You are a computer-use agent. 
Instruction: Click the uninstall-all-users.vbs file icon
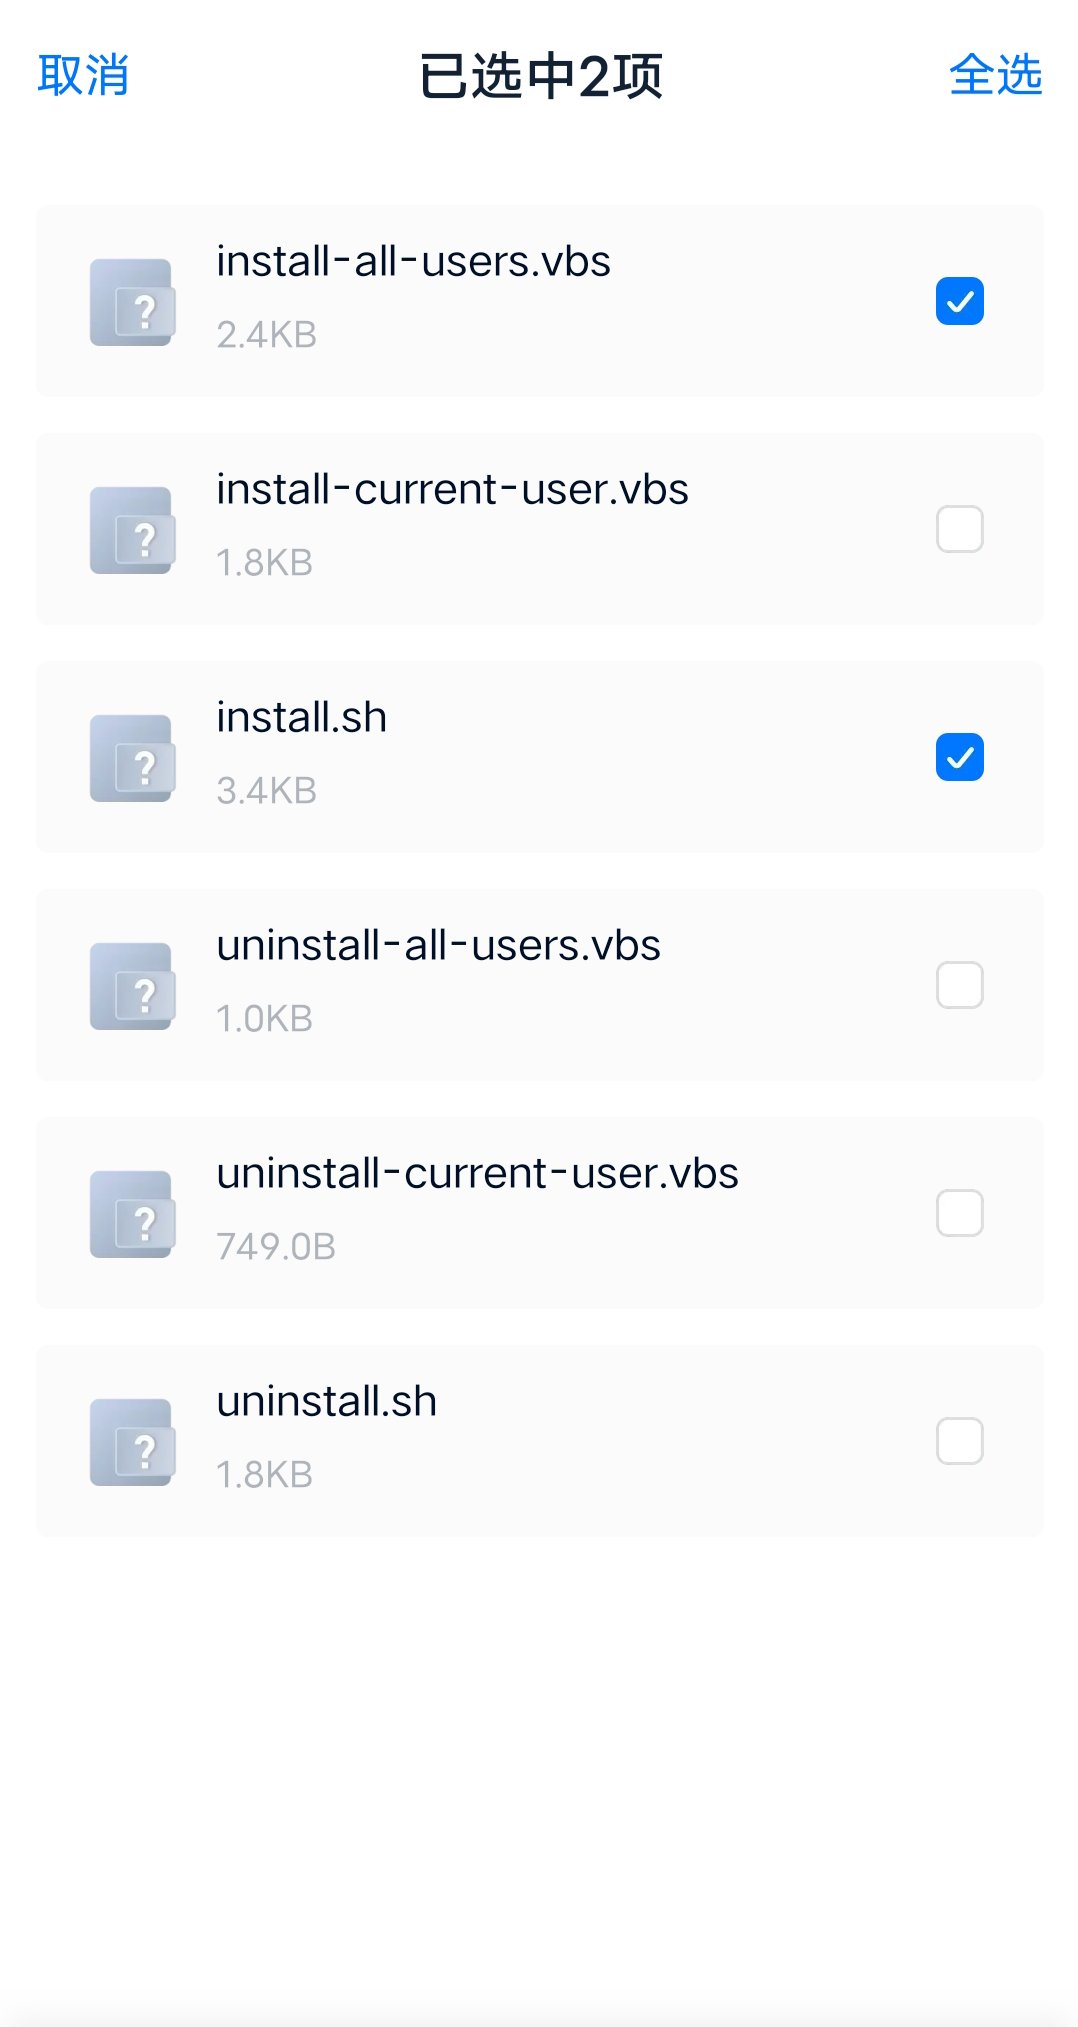pos(132,986)
